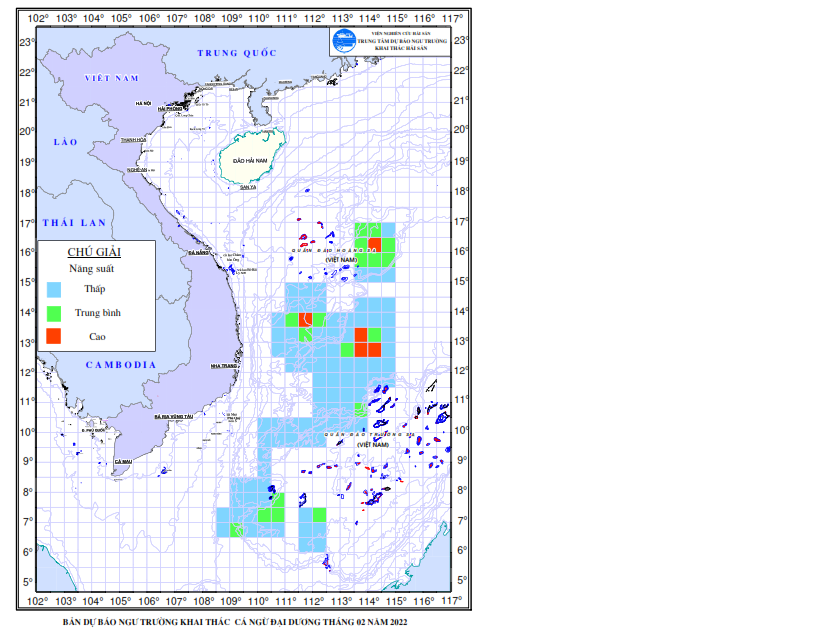Click the CÀ MAU label

coord(123,462)
